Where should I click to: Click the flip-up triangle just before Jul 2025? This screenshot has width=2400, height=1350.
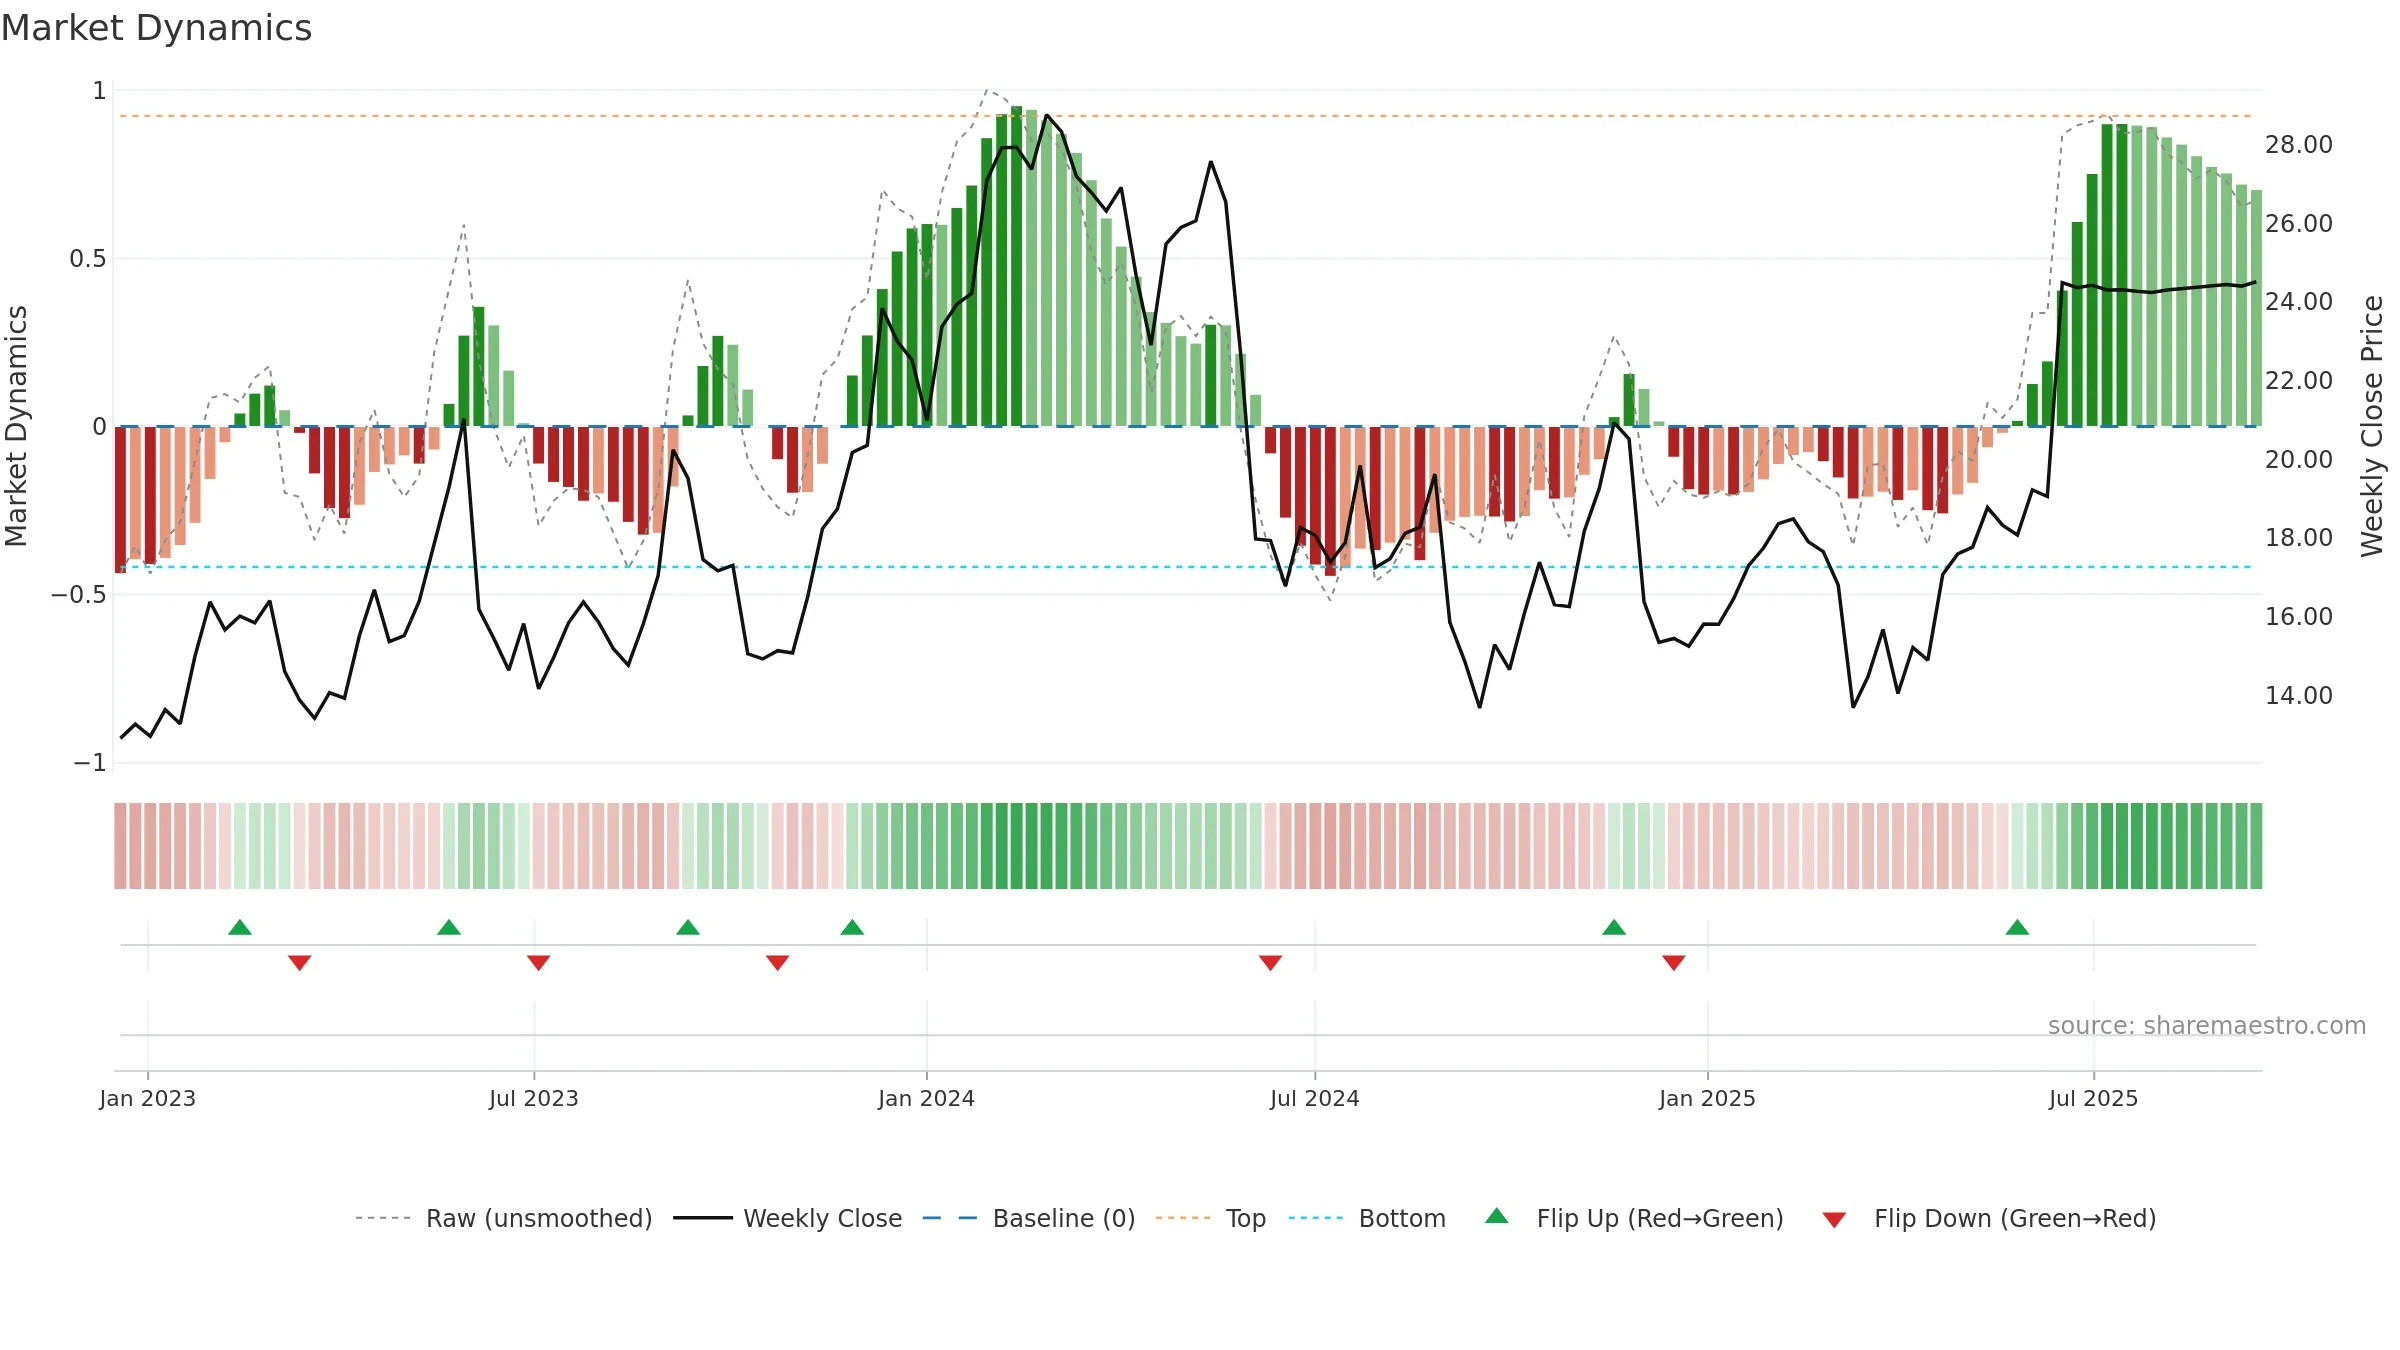pos(2017,927)
